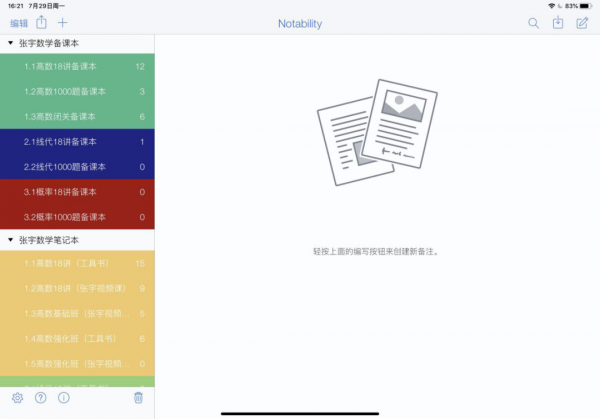This screenshot has width=600, height=419.
Task: Open the share icon in top bar
Action: point(41,23)
